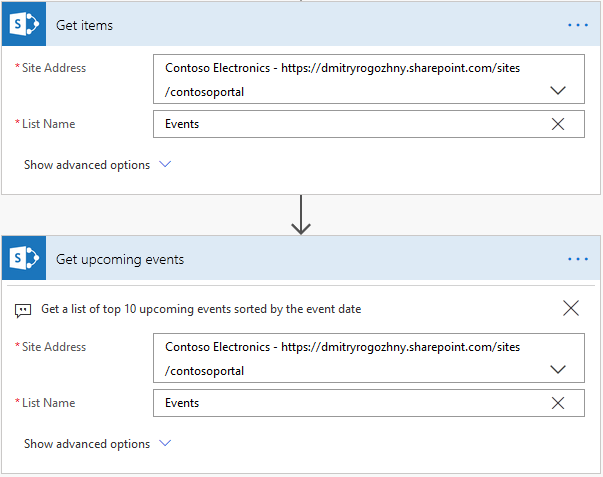
Task: Click the arrow connector between actions
Action: 301,215
